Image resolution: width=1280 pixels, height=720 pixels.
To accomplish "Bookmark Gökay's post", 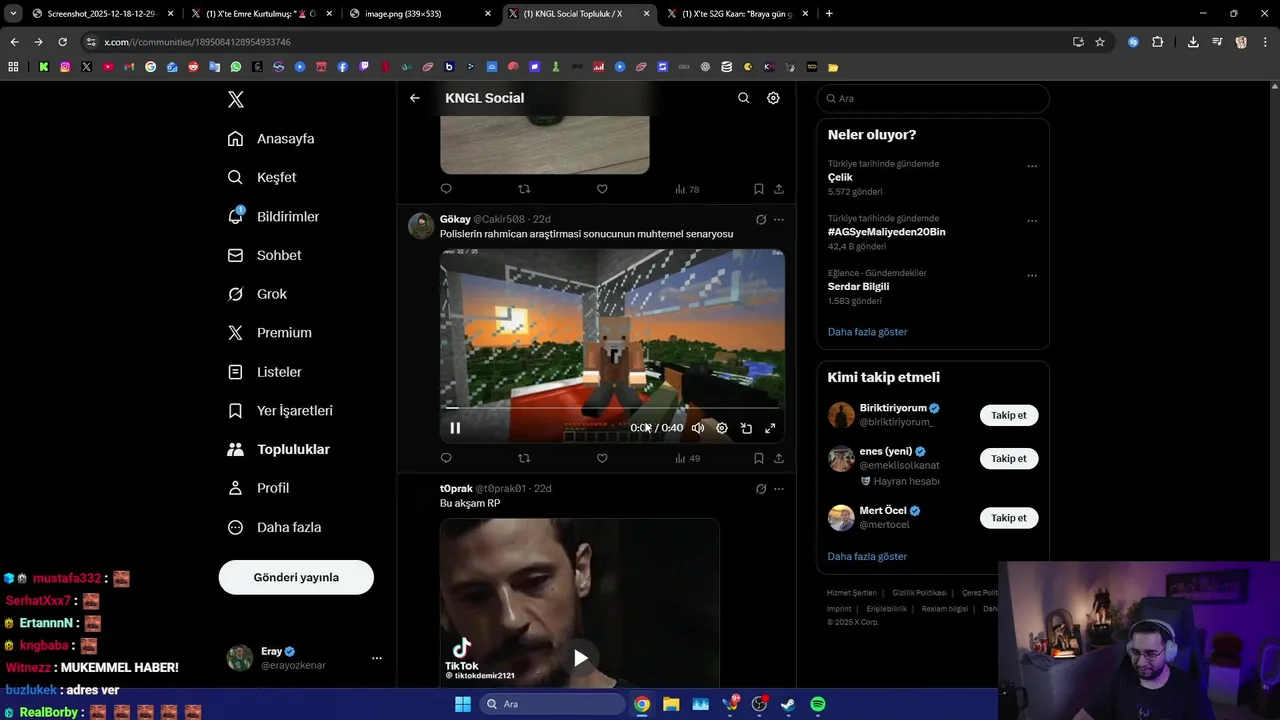I will [x=759, y=458].
